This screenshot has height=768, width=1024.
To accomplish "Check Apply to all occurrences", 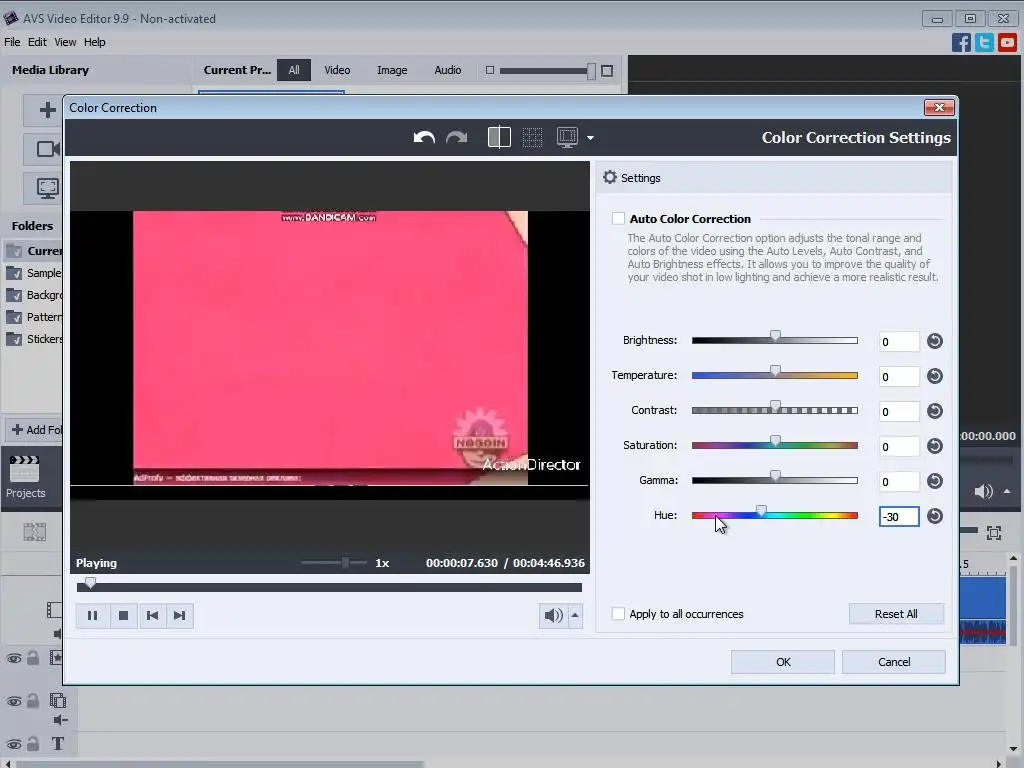I will 618,614.
